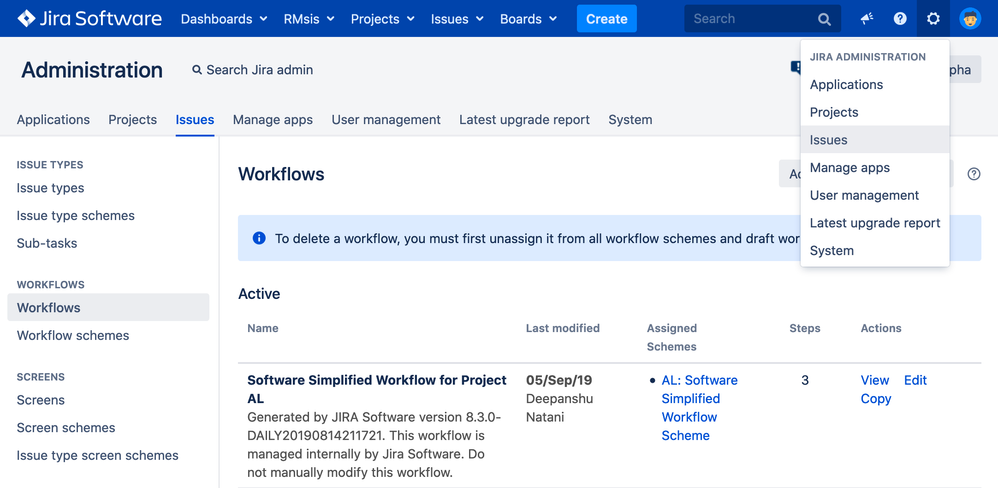
Task: Click View for Project AL workflow
Action: click(x=875, y=380)
